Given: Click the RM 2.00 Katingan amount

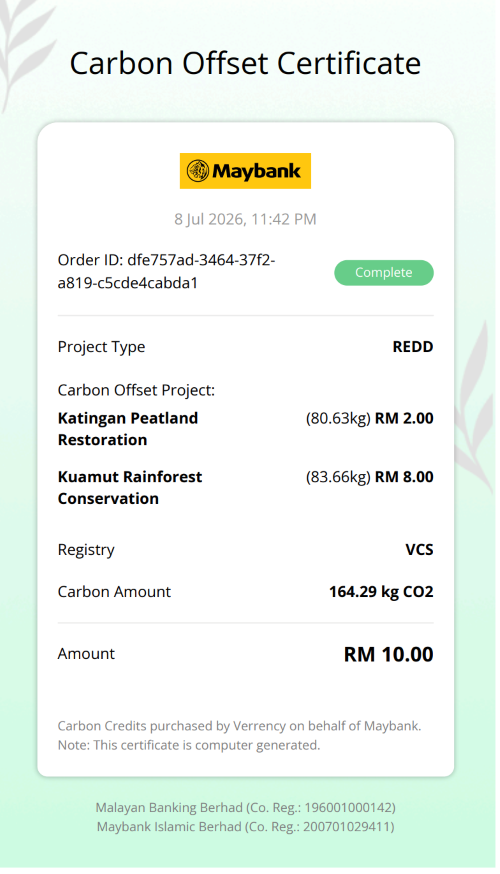Looking at the screenshot, I should click(404, 418).
